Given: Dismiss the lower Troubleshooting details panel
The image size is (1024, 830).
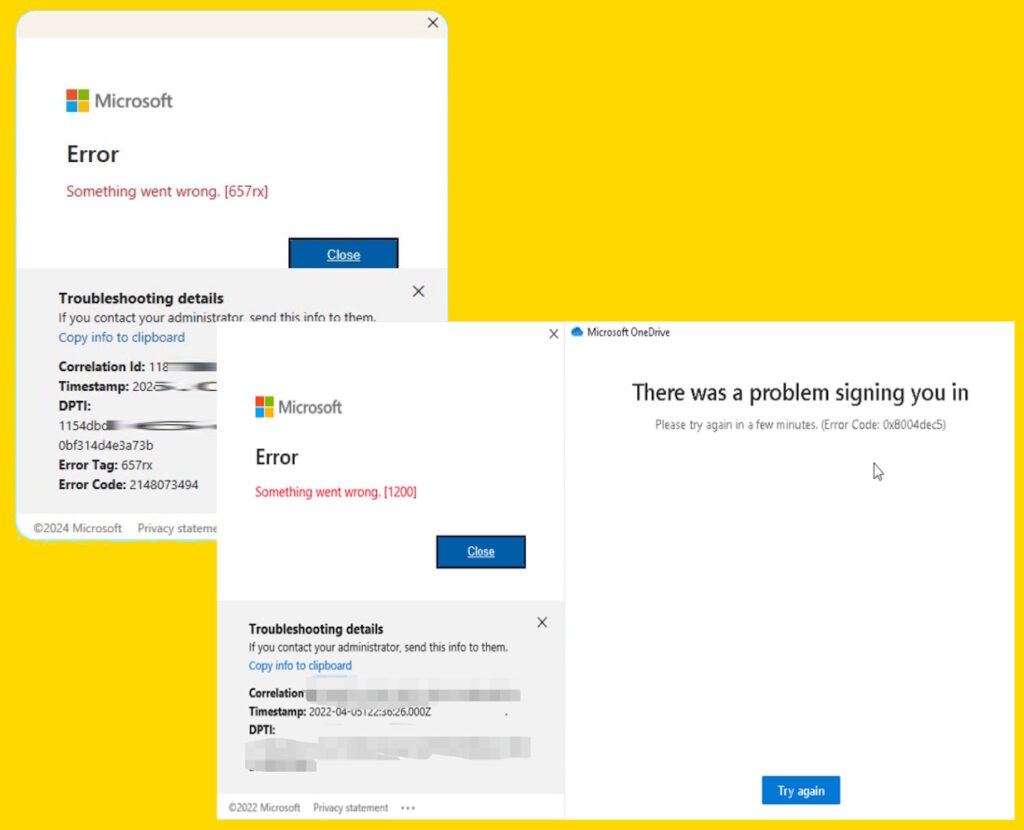Looking at the screenshot, I should pos(542,622).
